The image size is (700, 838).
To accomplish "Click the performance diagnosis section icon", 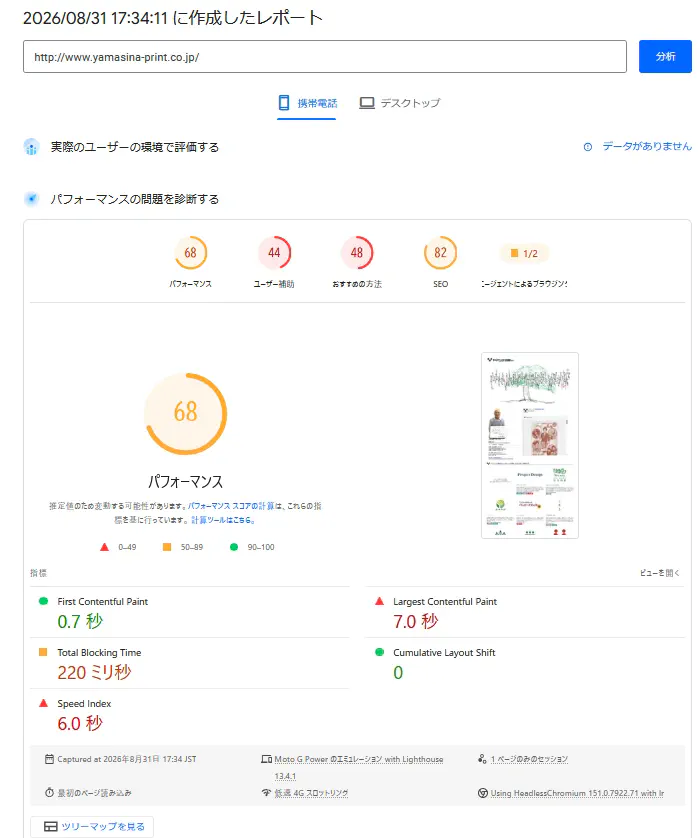I will pos(32,199).
